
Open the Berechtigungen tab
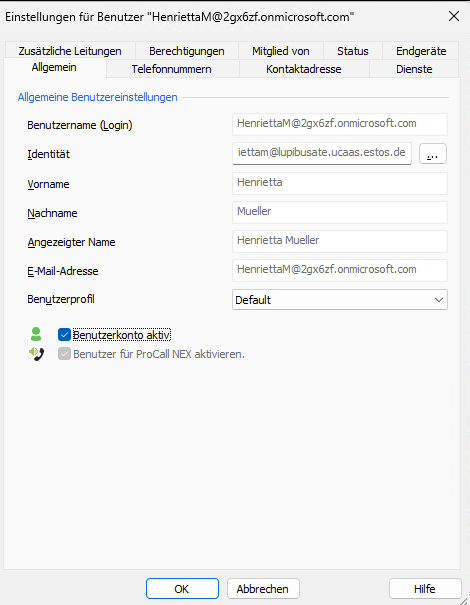pyautogui.click(x=187, y=51)
